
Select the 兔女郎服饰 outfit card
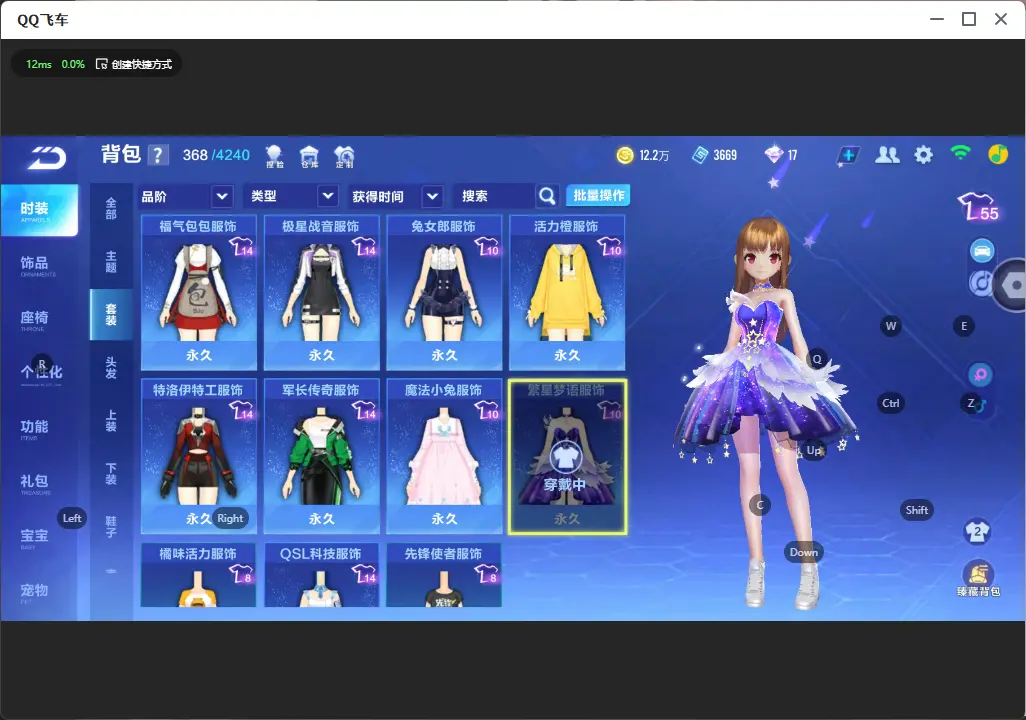[444, 293]
